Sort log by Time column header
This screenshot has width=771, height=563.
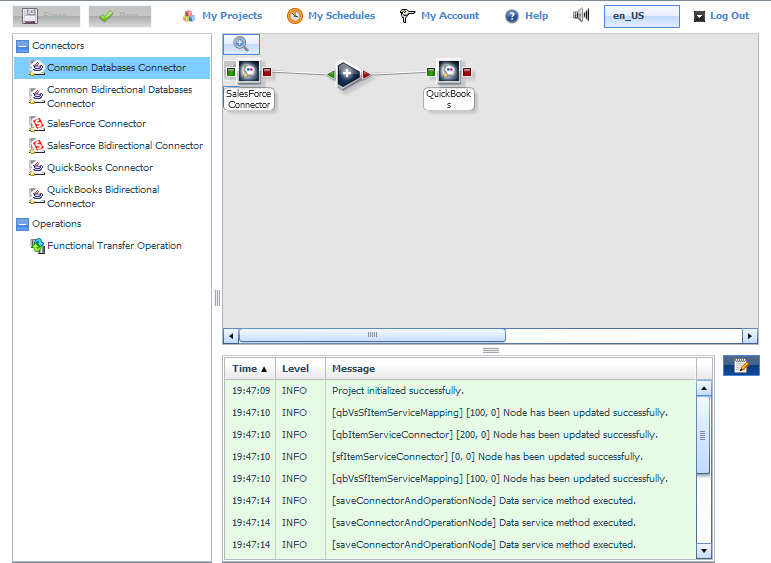[250, 369]
